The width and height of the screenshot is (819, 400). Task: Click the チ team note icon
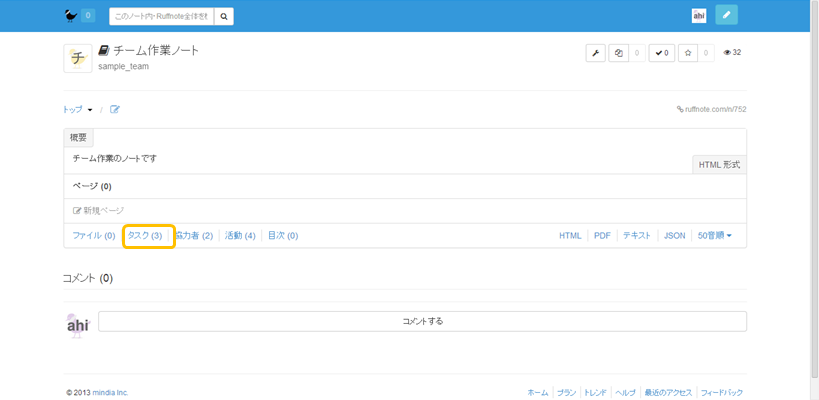click(77, 58)
